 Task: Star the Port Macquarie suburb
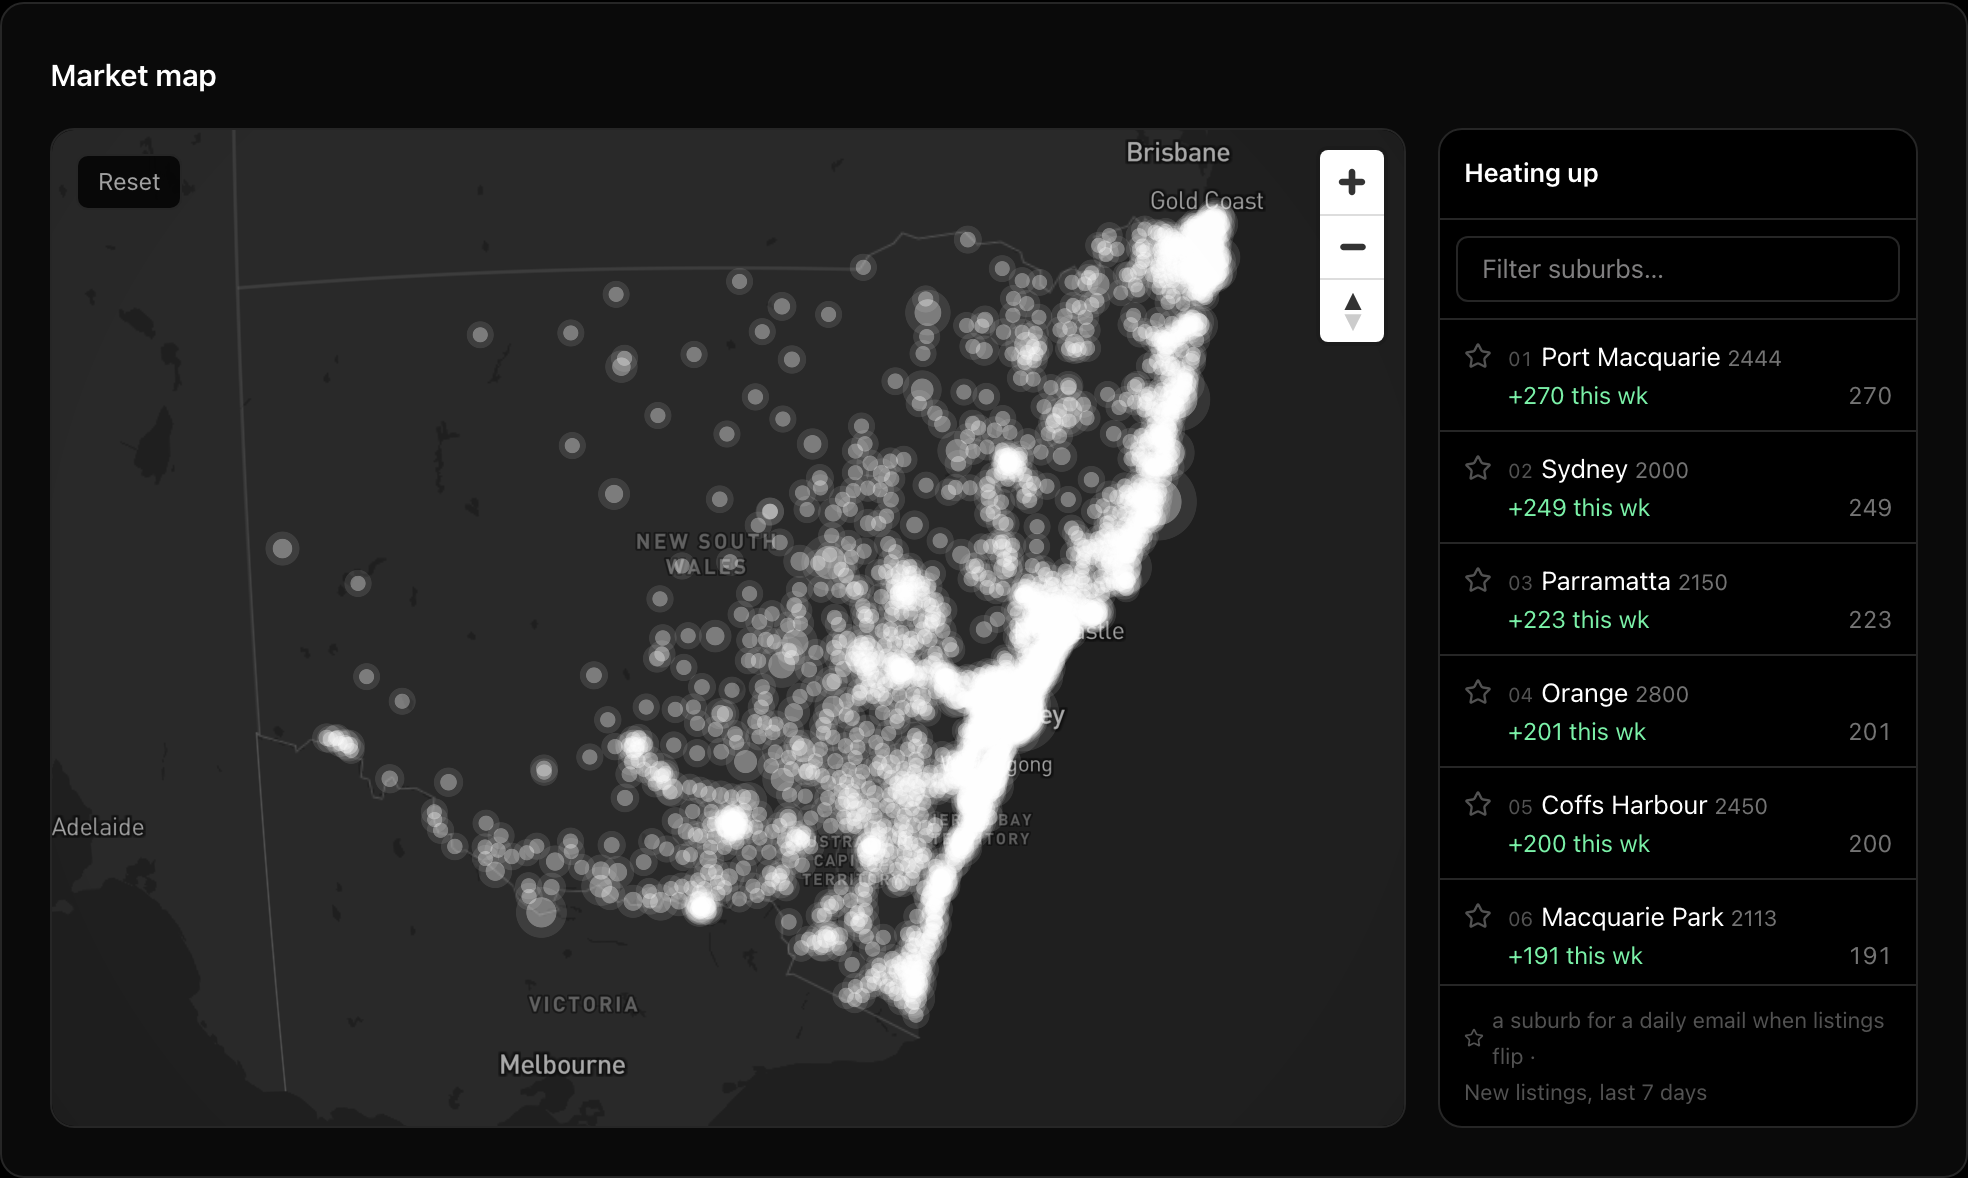[1478, 357]
